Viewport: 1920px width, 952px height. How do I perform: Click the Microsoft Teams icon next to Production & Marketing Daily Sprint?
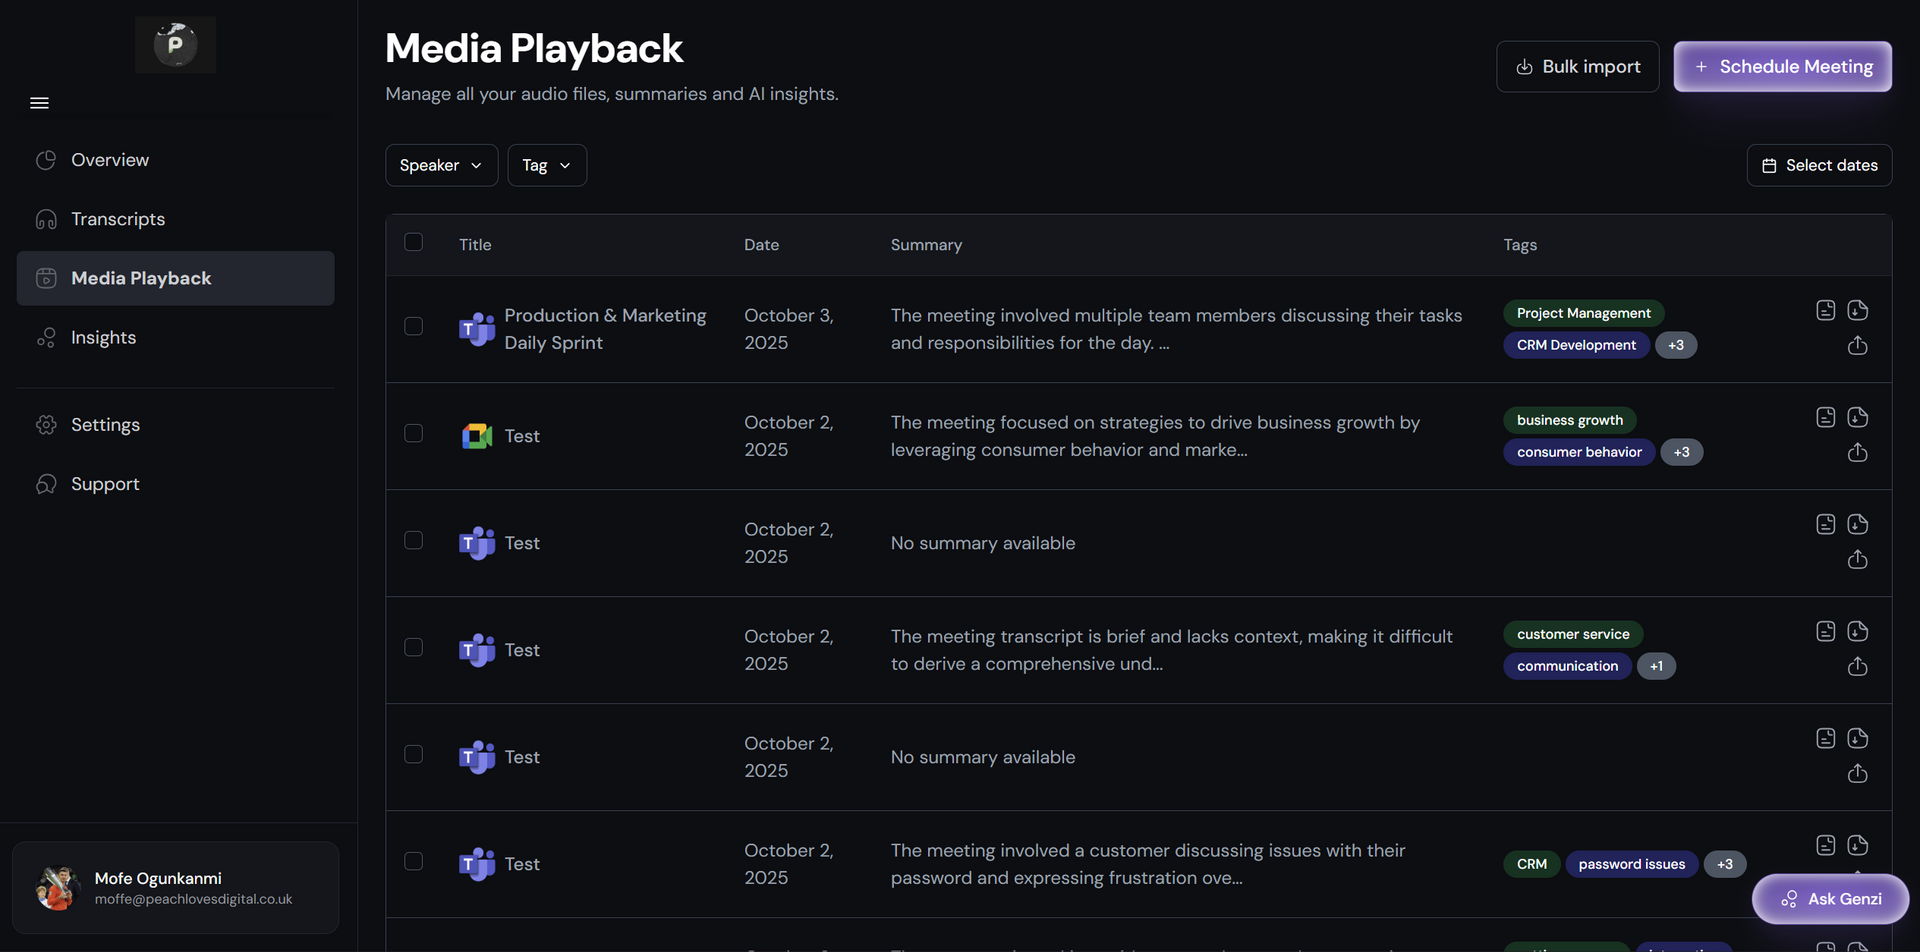point(476,328)
